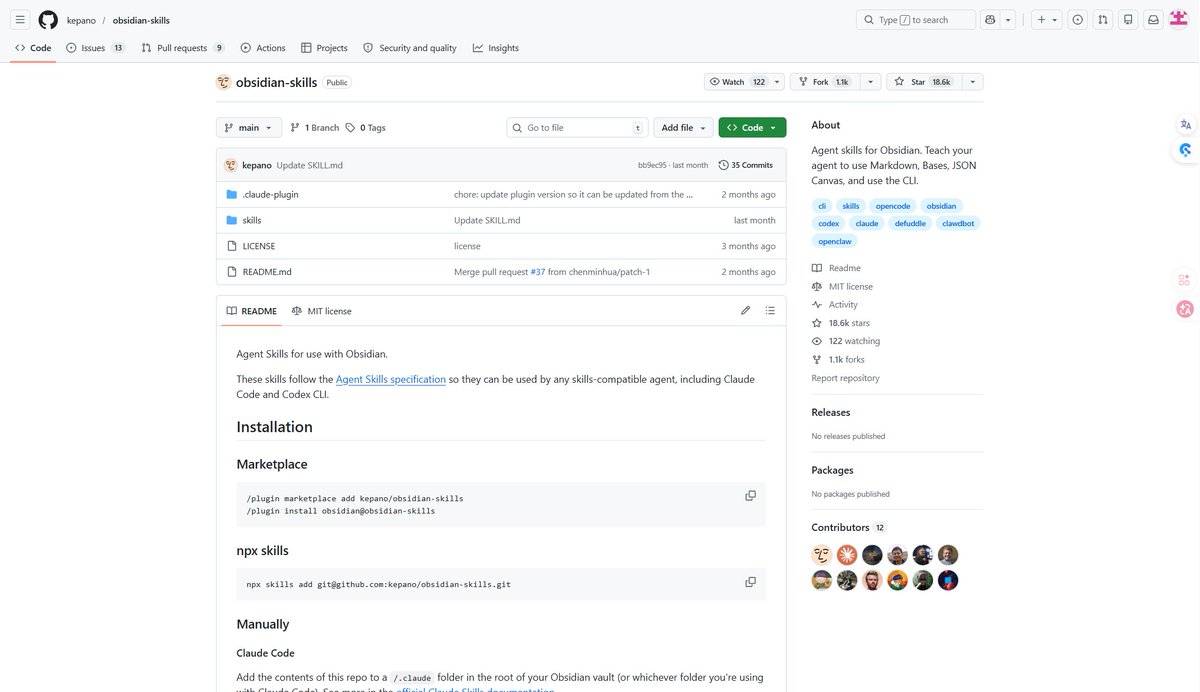Click the 1 Branch link
This screenshot has height=692, width=1200.
point(314,128)
